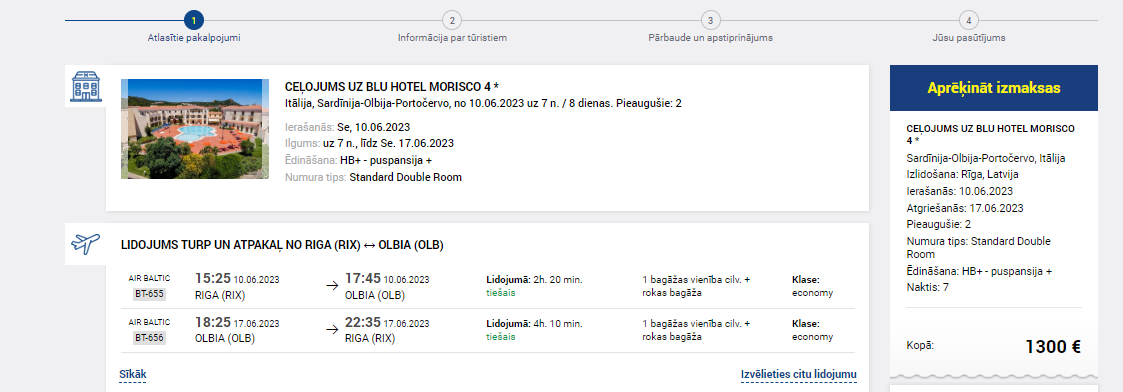
Task: Select step 3 circle Pārbaude un apstiprinājums
Action: (710, 20)
